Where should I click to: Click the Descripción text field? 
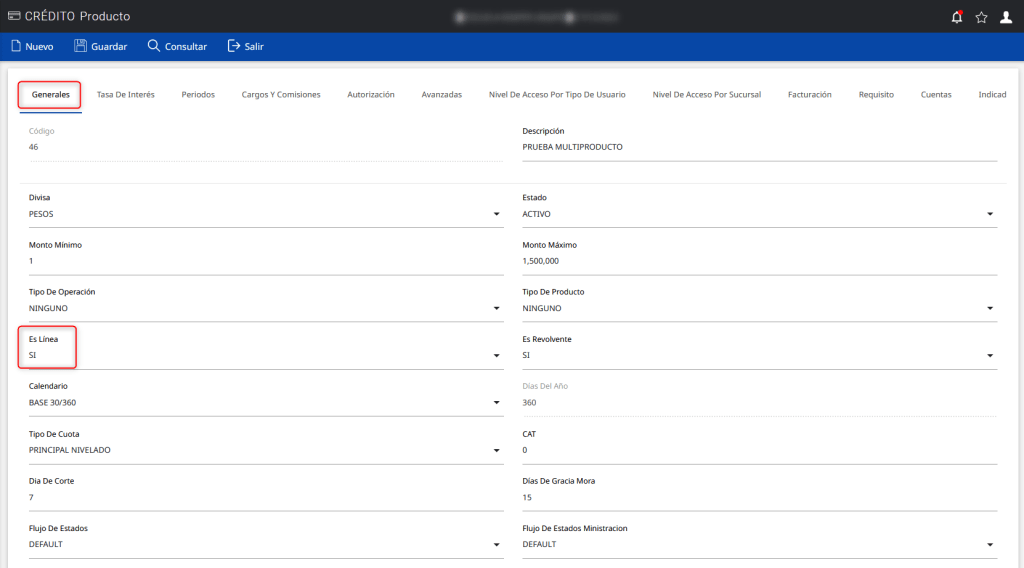[758, 147]
